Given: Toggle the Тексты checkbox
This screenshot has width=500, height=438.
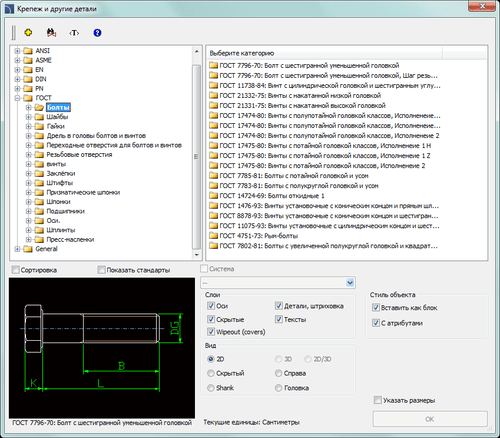Looking at the screenshot, I should [x=279, y=319].
